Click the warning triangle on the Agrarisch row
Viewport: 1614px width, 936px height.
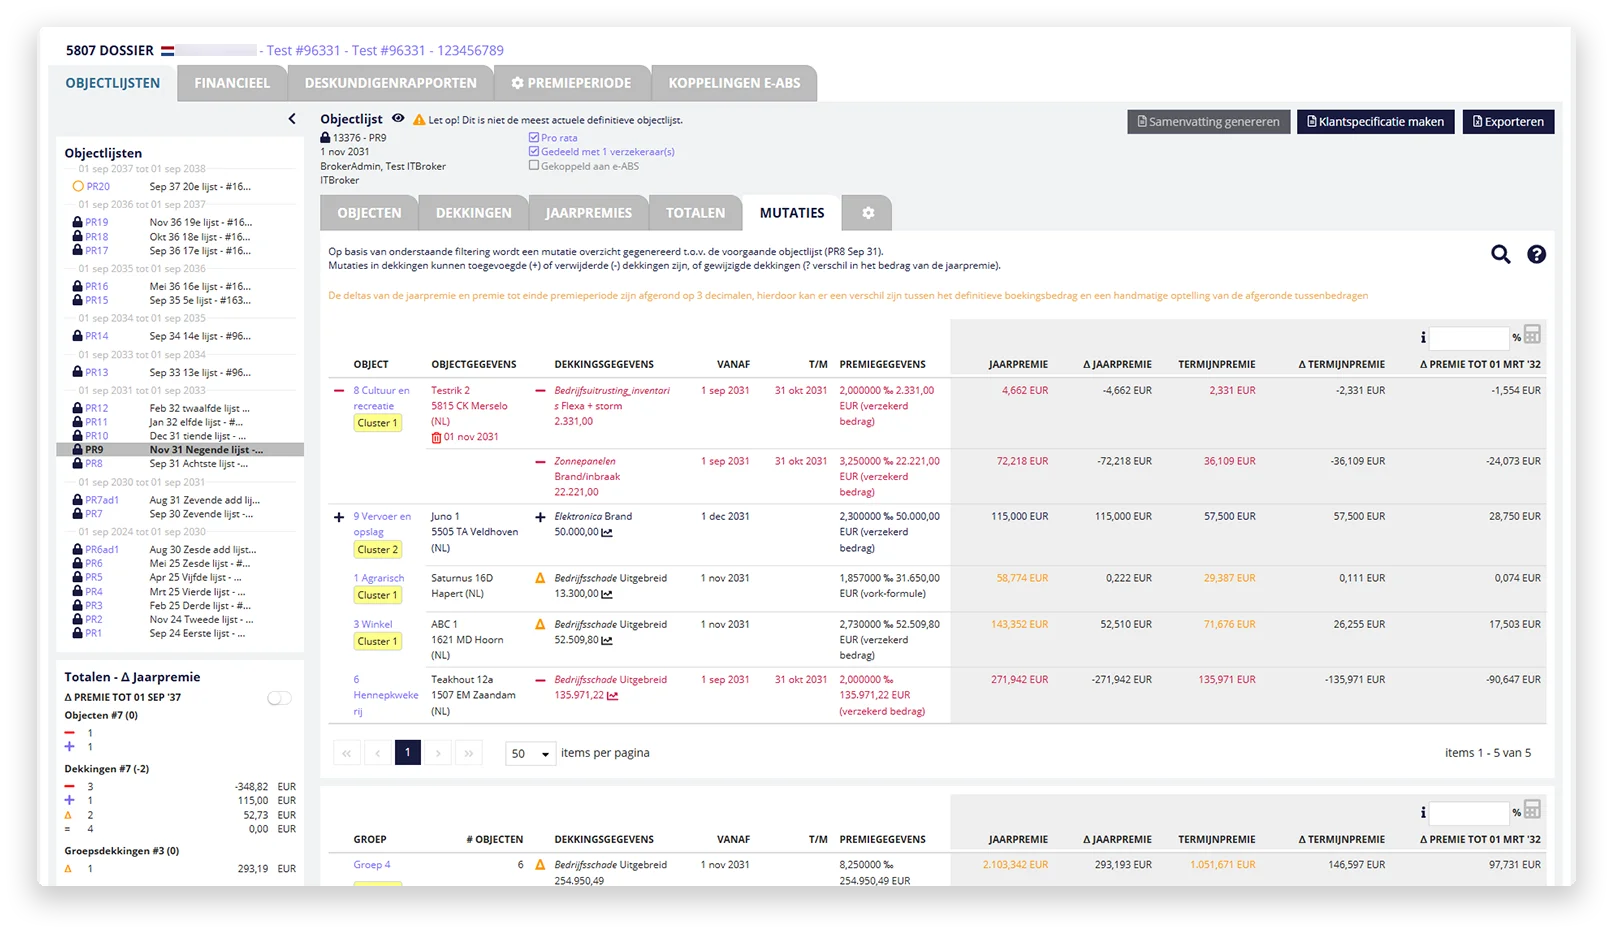pyautogui.click(x=540, y=578)
